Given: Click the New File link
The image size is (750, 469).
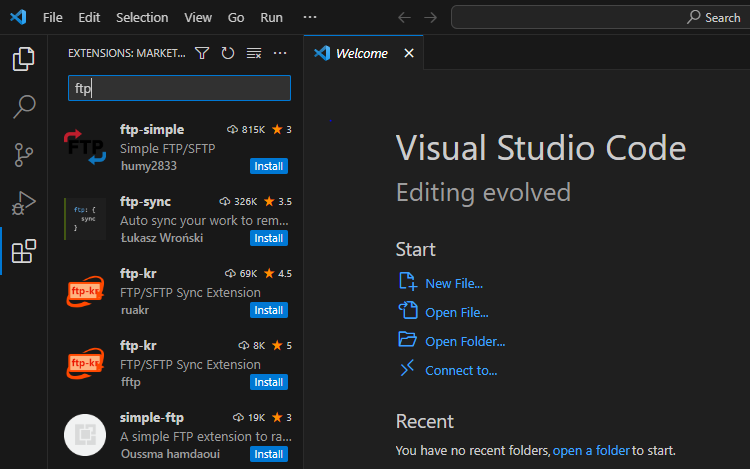Looking at the screenshot, I should click(x=453, y=283).
